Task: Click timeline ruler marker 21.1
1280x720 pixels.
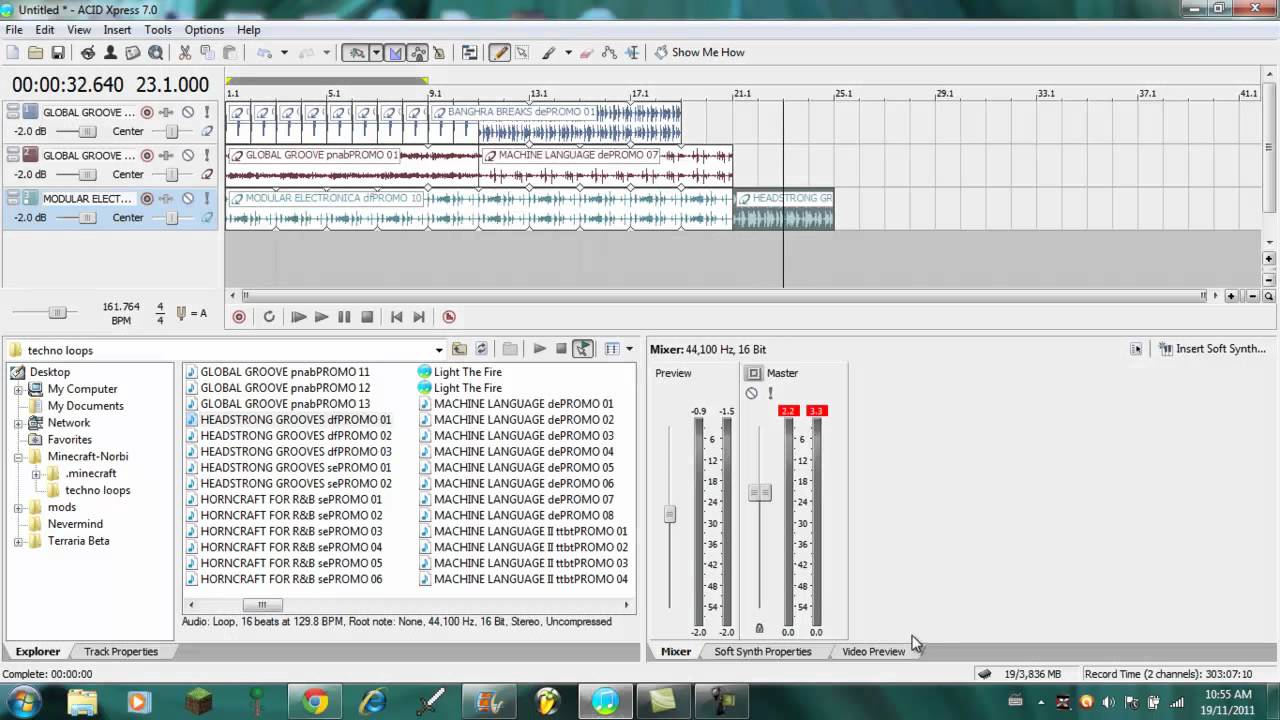Action: tap(741, 93)
